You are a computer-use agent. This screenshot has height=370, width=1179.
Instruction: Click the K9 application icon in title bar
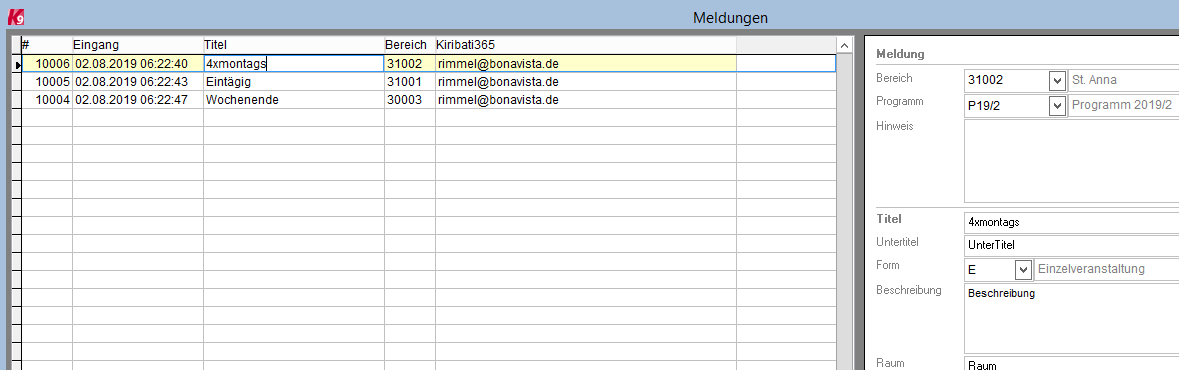tap(15, 15)
